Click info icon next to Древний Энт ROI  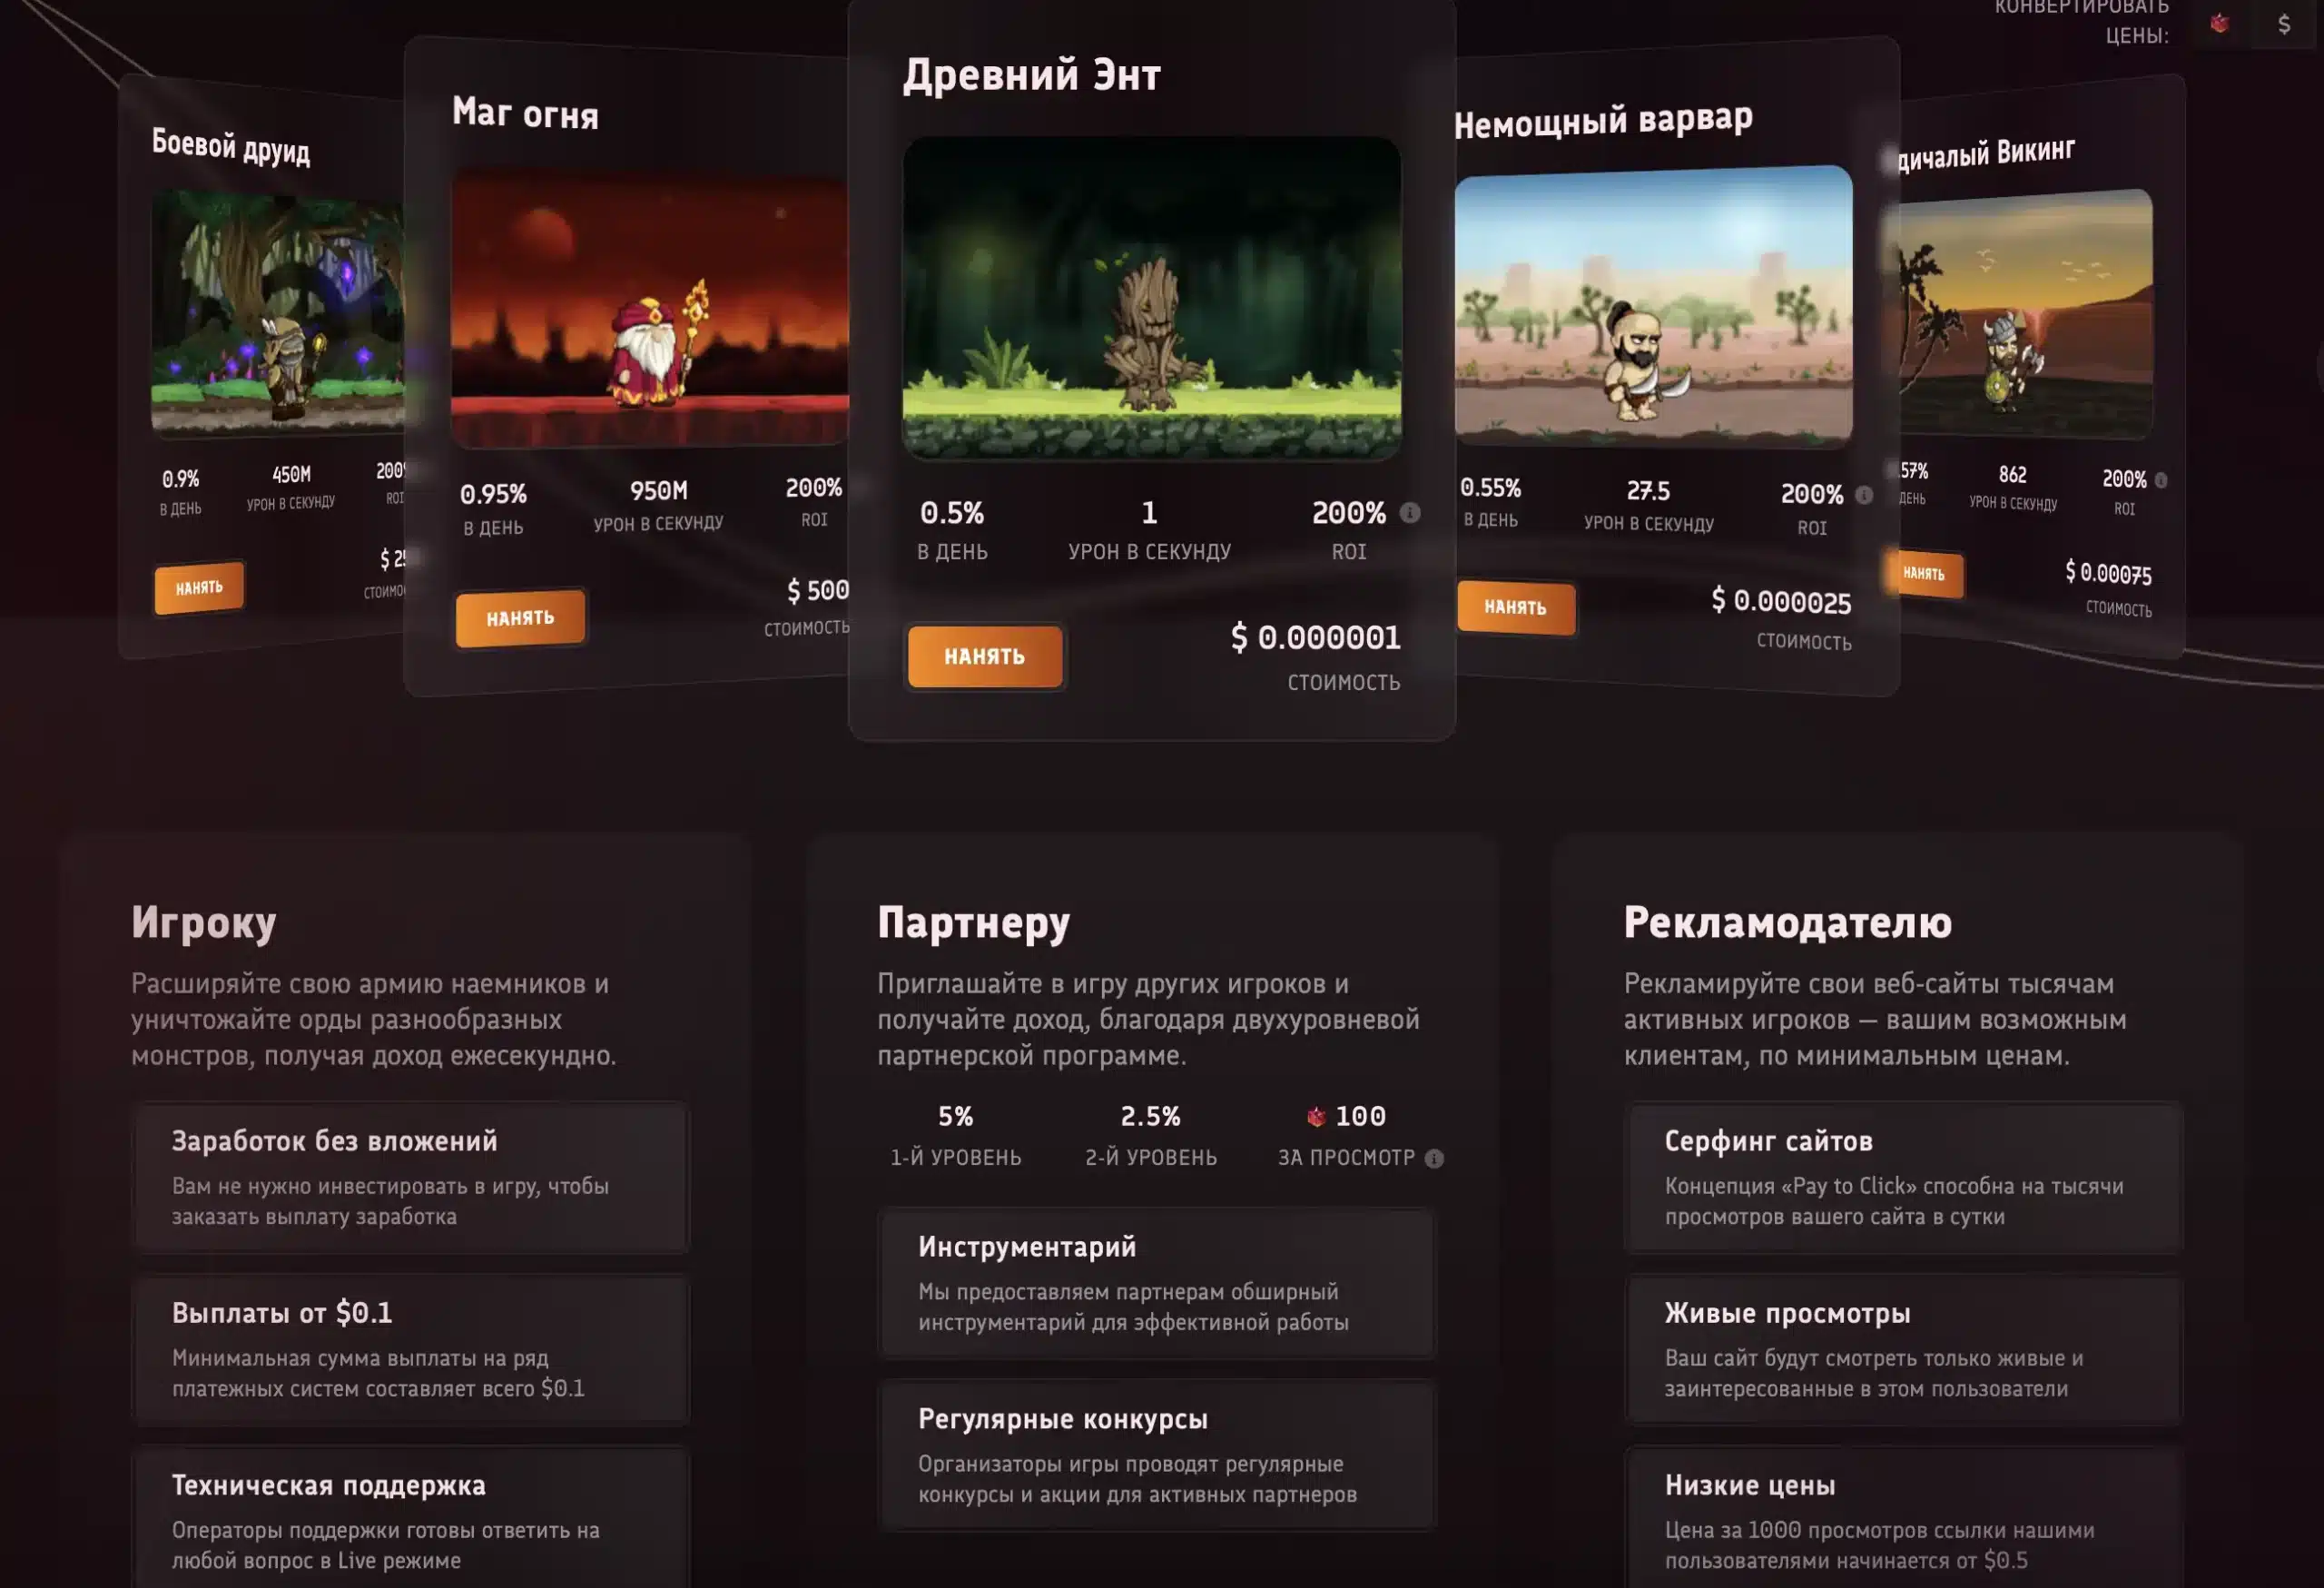[x=1410, y=513]
